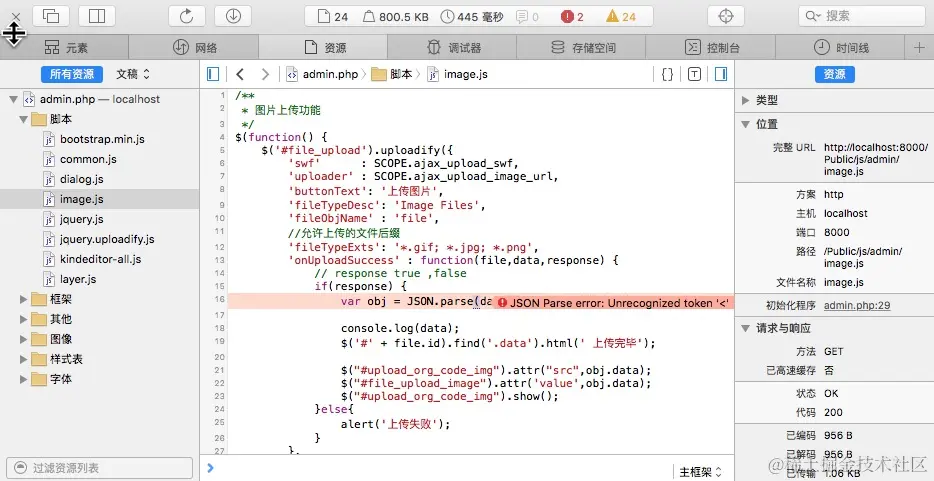Open the 控制台 tab
The height and width of the screenshot is (481, 934).
tap(711, 48)
